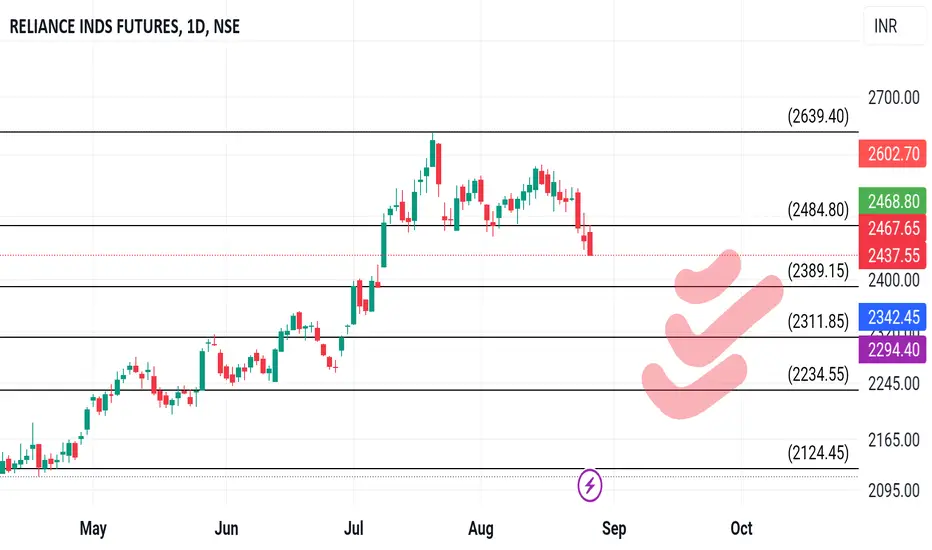Click the (2639.40) resistance level label
Image resolution: width=932 pixels, height=550 pixels.
coord(818,116)
